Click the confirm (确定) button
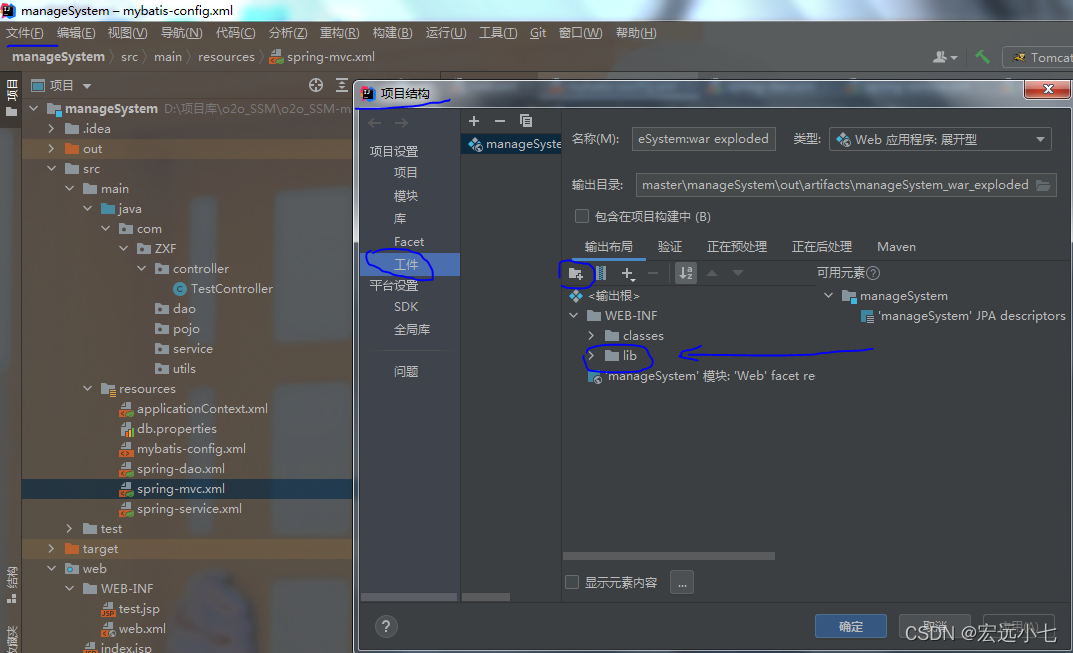 [x=851, y=626]
